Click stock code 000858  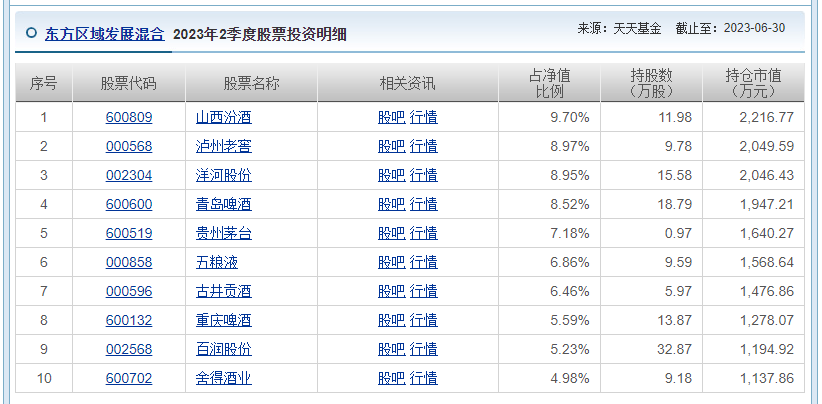coord(129,262)
